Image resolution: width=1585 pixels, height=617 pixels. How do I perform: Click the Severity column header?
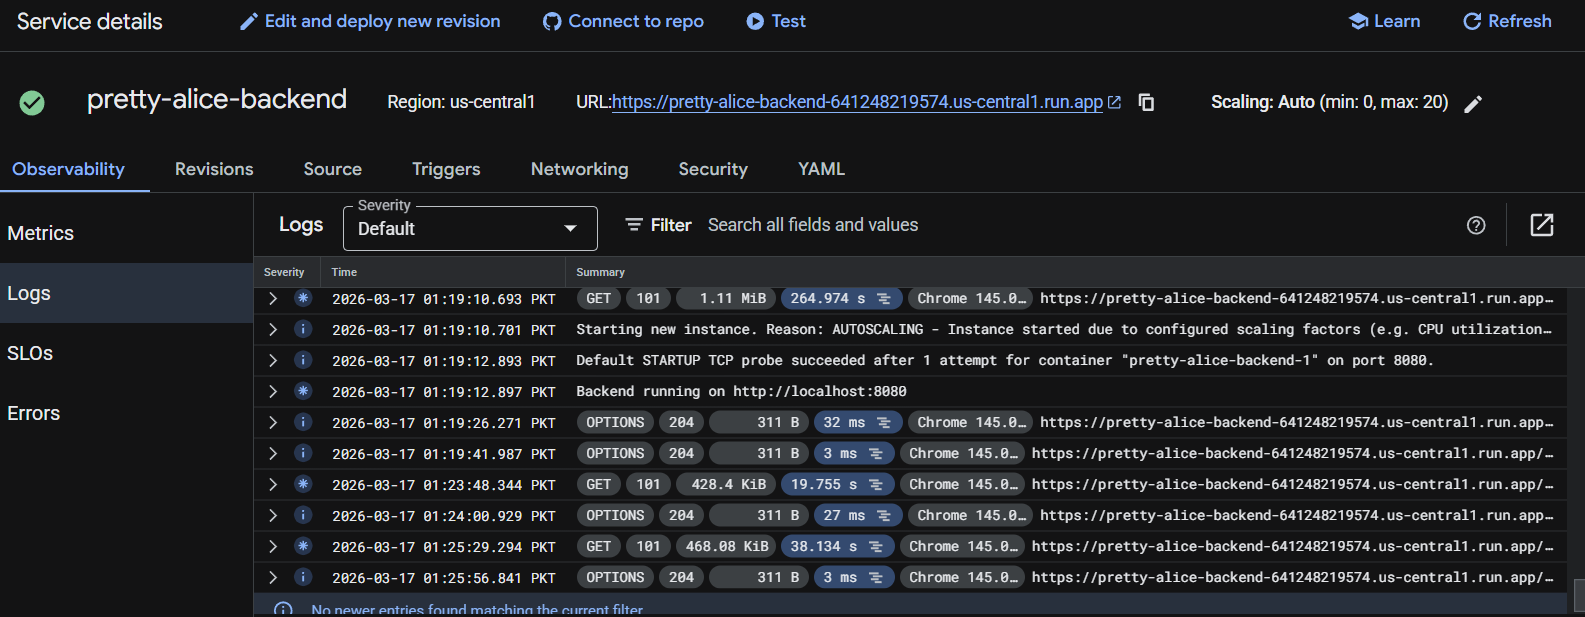point(284,272)
